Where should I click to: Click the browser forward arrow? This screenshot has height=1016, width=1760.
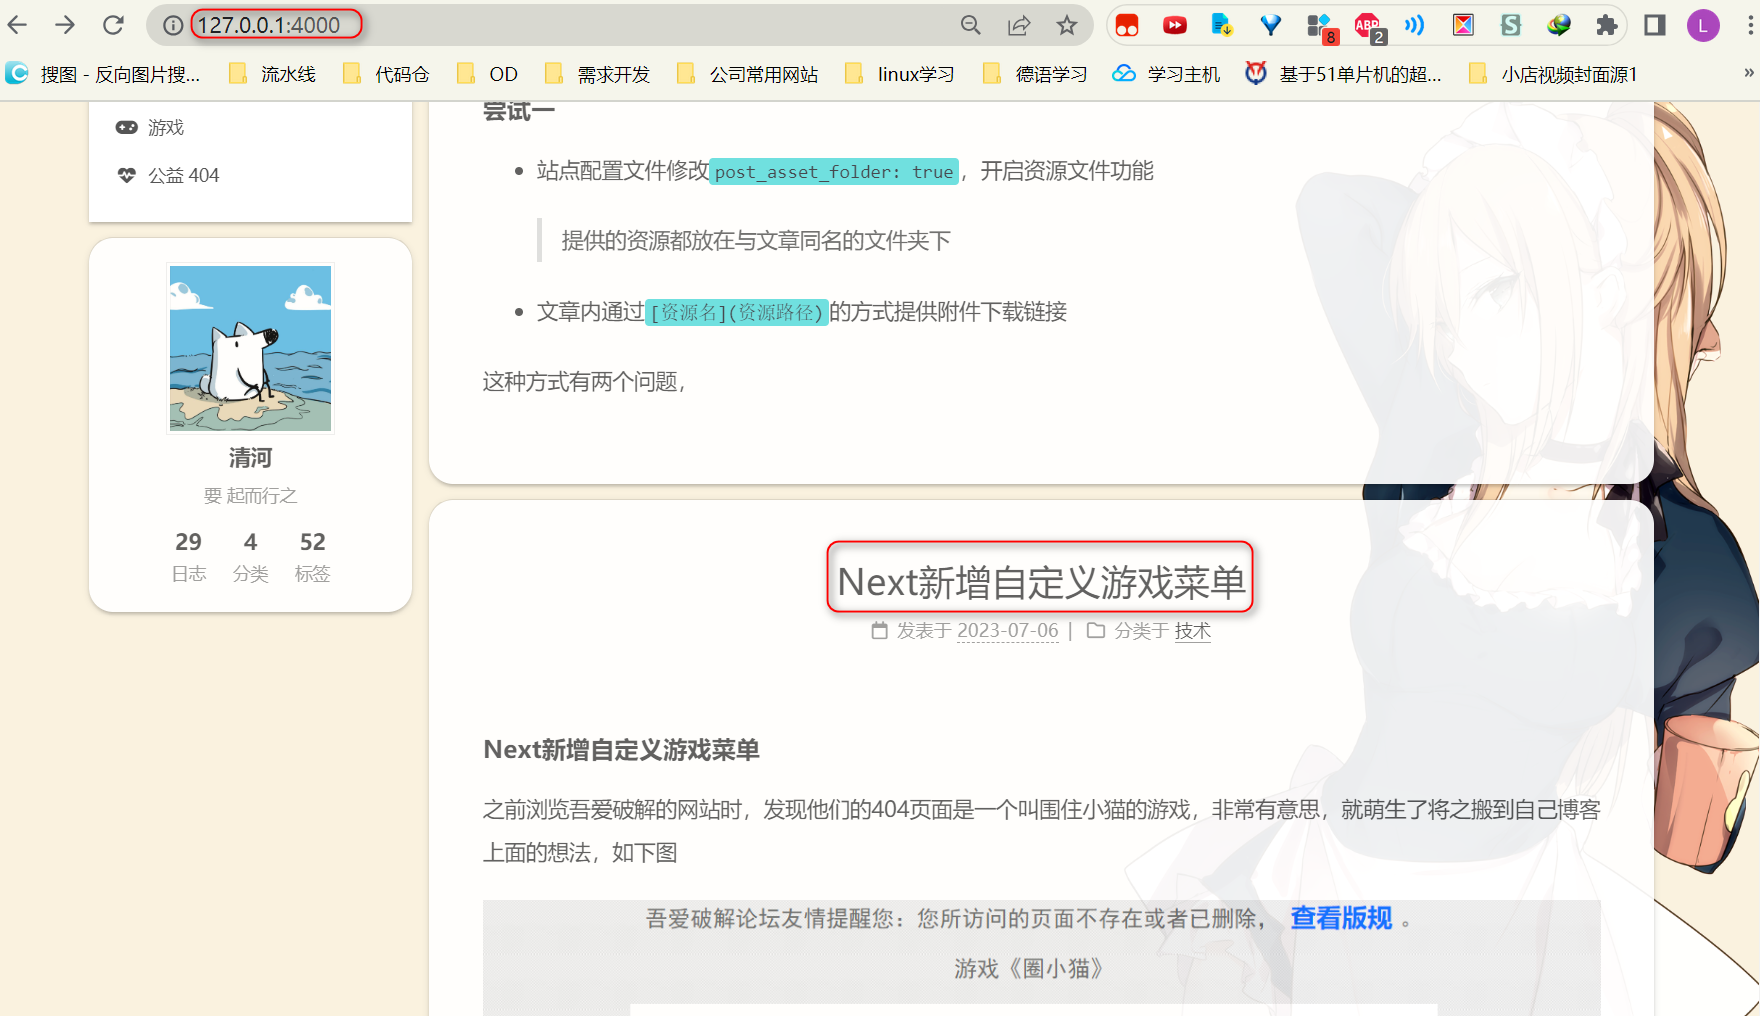(65, 25)
